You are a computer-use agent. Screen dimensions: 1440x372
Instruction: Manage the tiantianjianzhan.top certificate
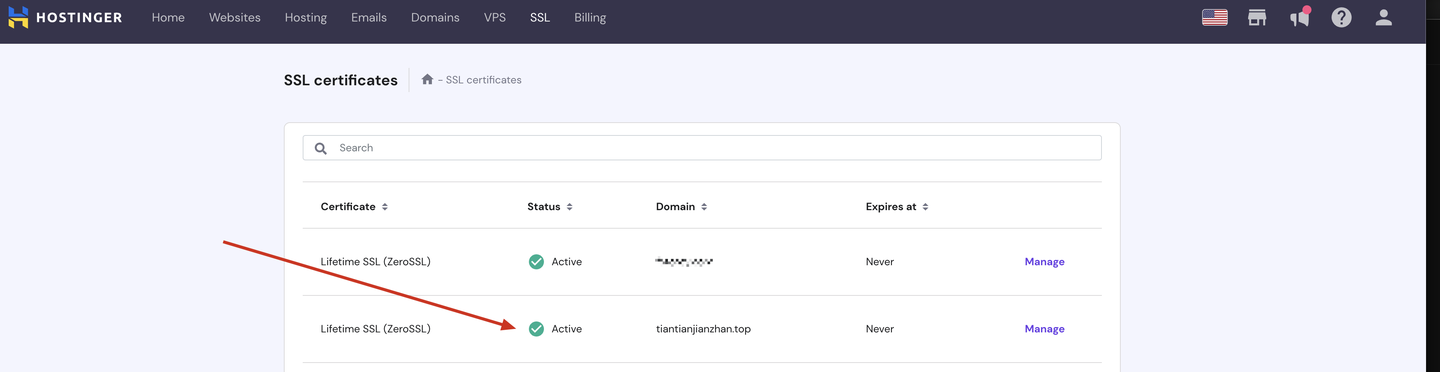1044,329
